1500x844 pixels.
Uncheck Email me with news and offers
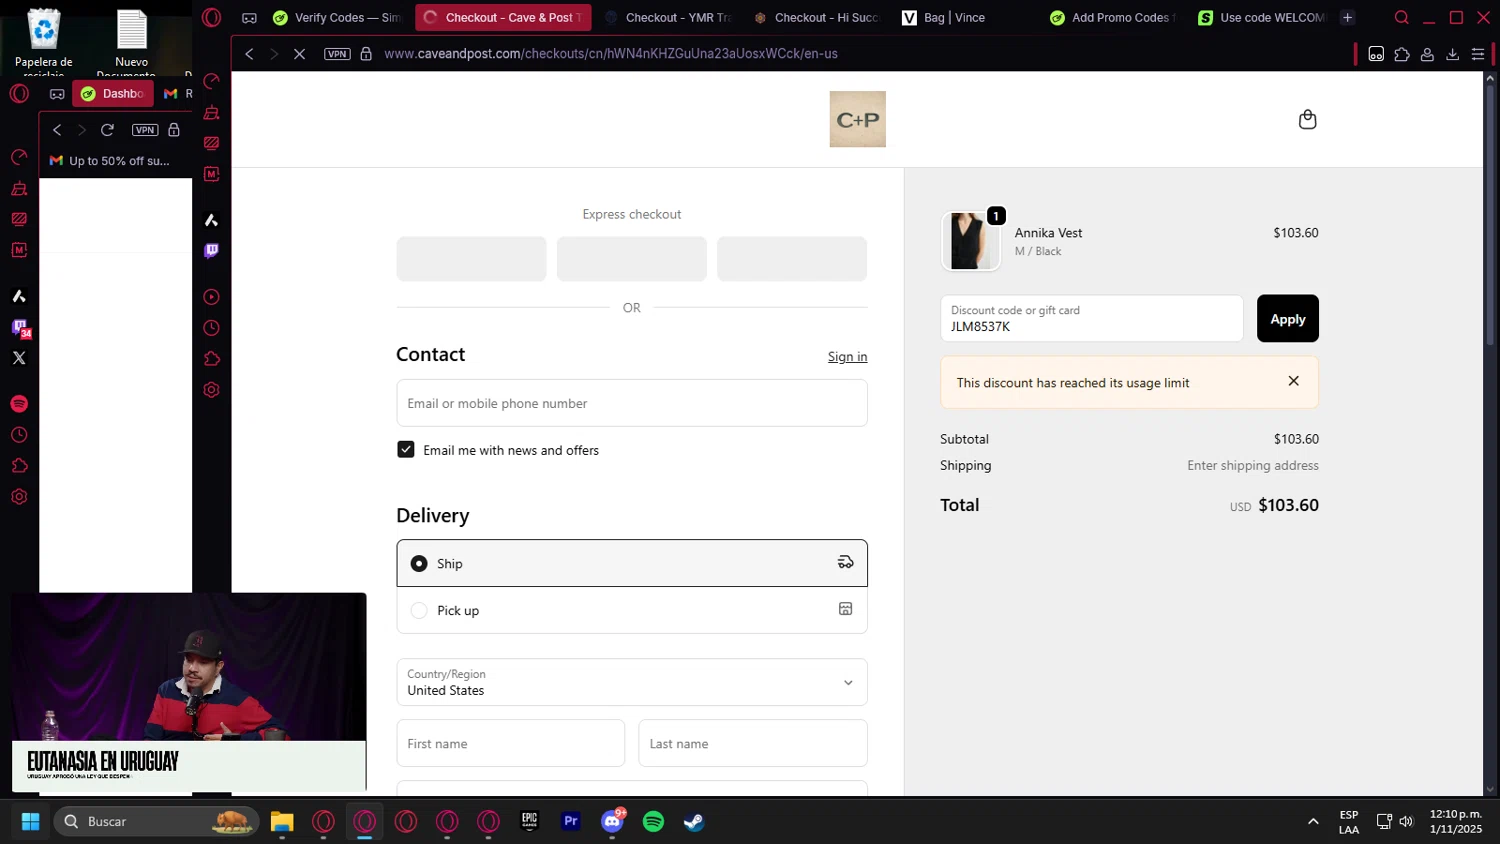tap(406, 450)
